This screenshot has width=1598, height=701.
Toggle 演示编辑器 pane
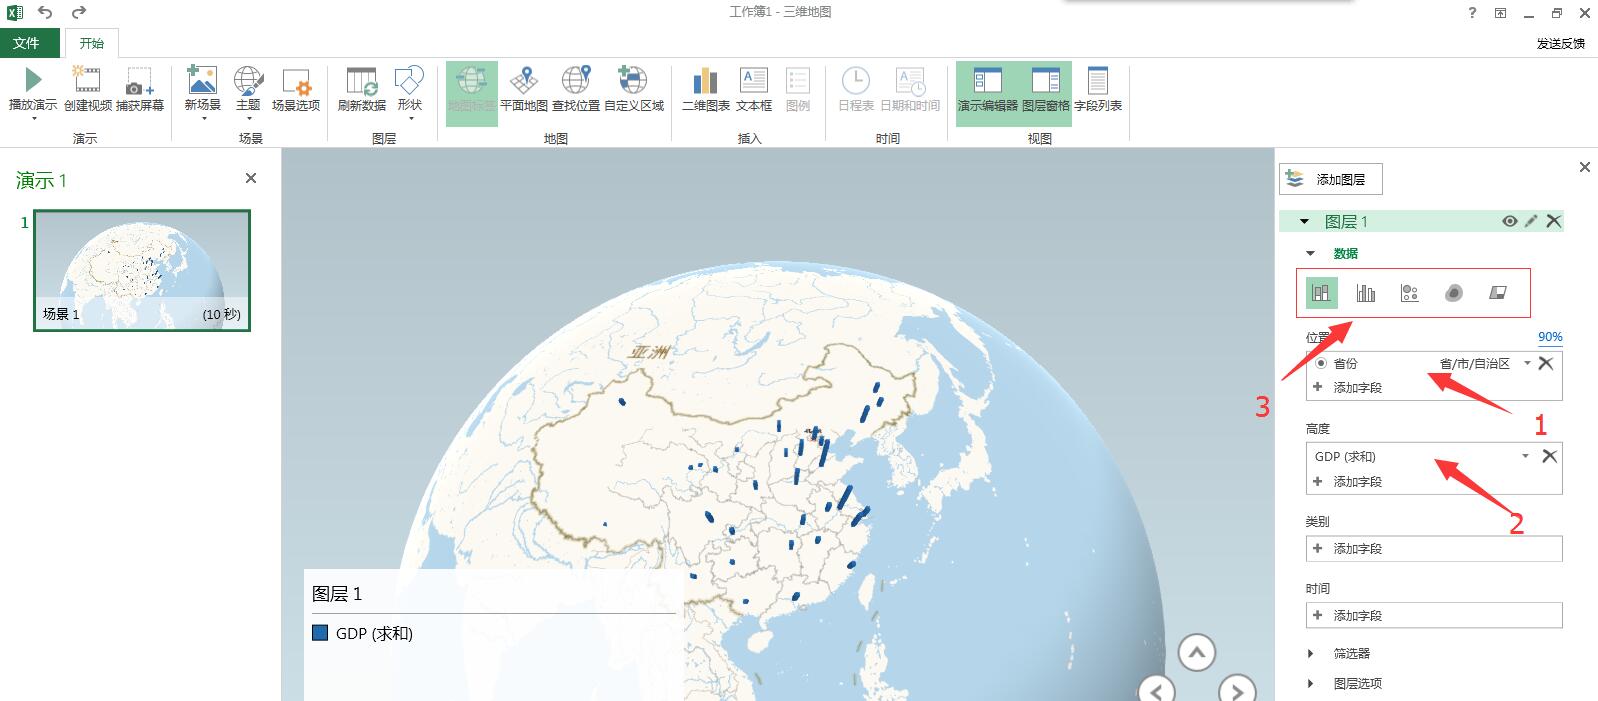click(x=987, y=93)
